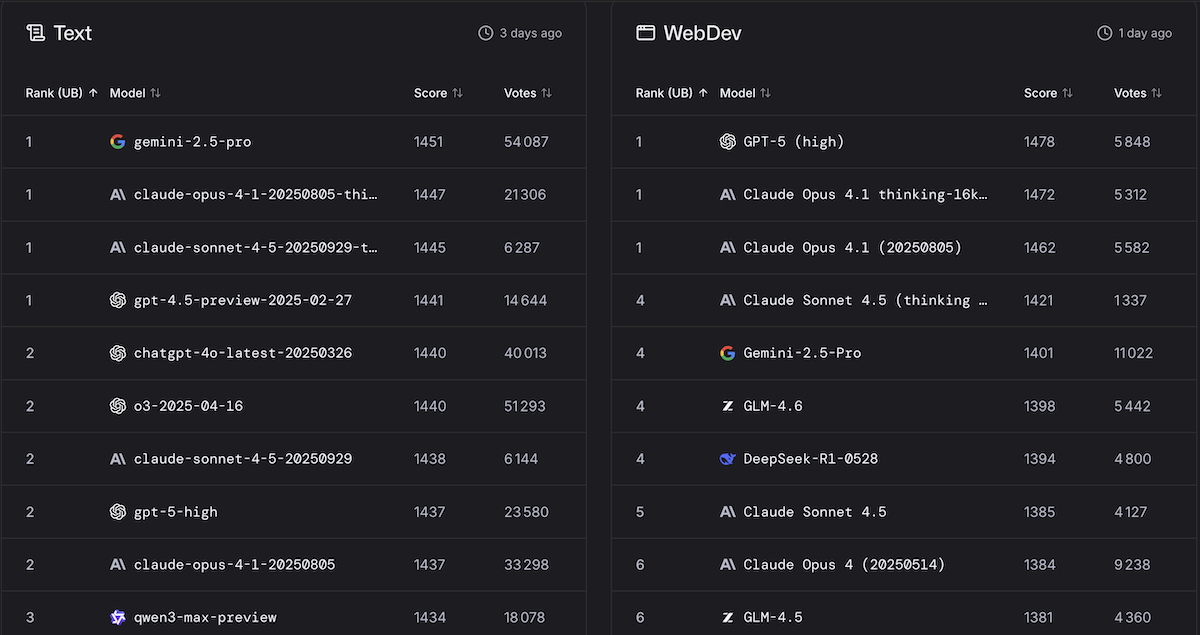The height and width of the screenshot is (635, 1200).
Task: Open the Text leaderboard heading
Action: [72, 33]
